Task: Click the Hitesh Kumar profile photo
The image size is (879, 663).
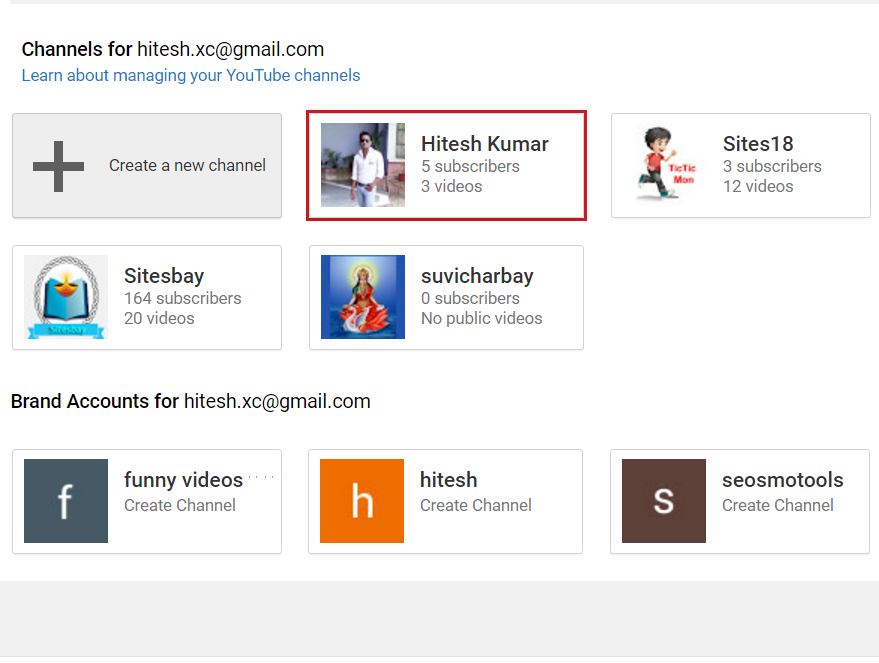Action: click(363, 165)
